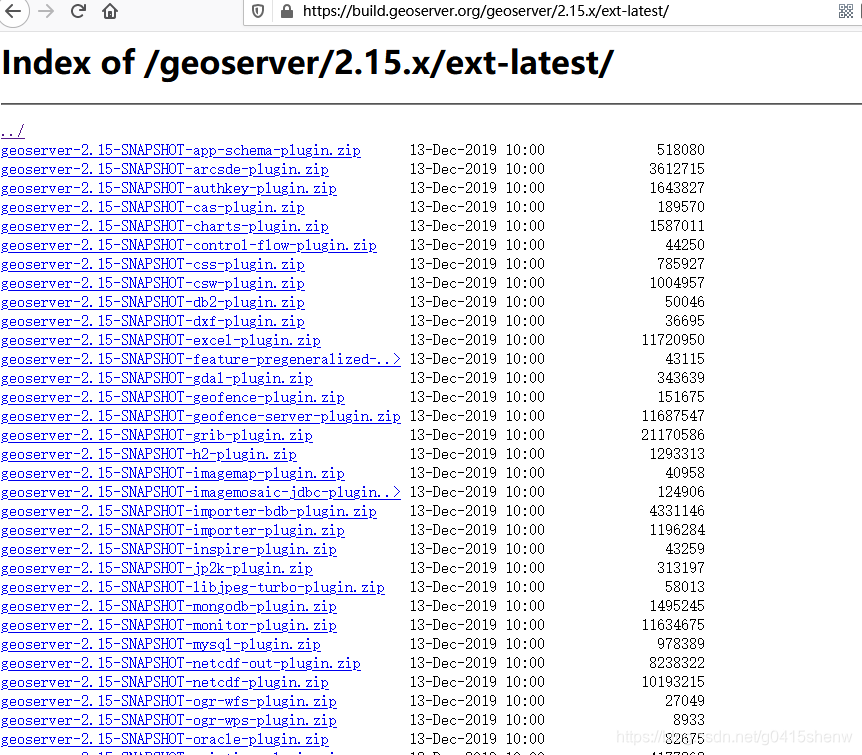Download the grib plugin zip
The image size is (862, 755).
tap(157, 435)
